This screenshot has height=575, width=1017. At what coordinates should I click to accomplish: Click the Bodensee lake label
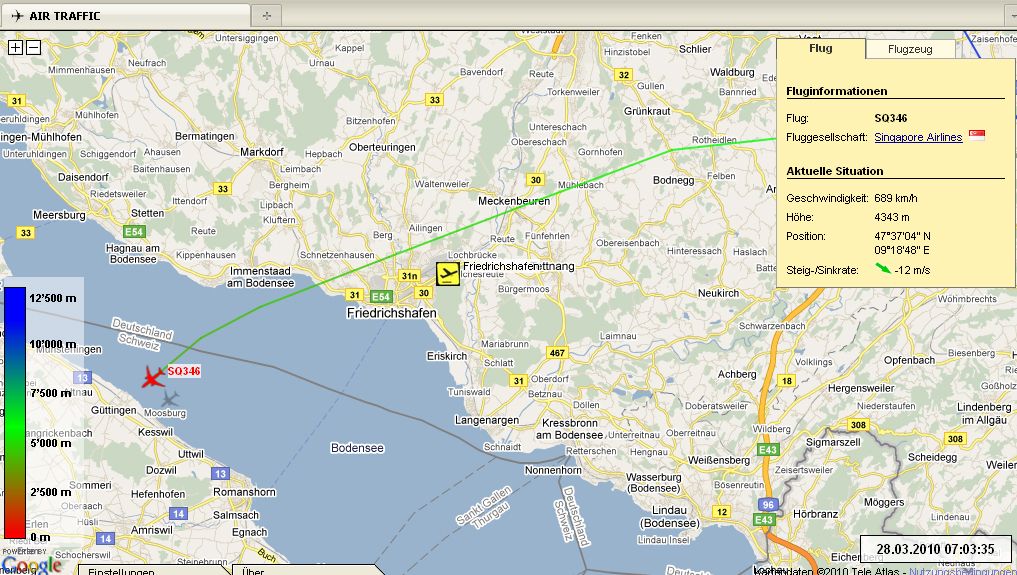tap(357, 448)
